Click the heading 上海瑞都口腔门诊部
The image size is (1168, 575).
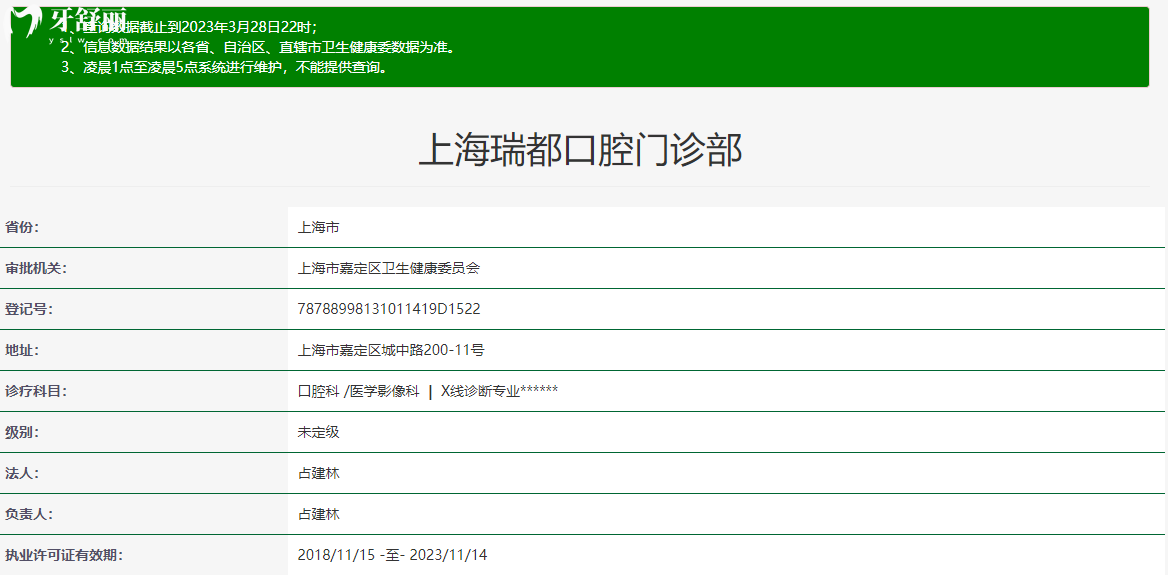point(580,151)
